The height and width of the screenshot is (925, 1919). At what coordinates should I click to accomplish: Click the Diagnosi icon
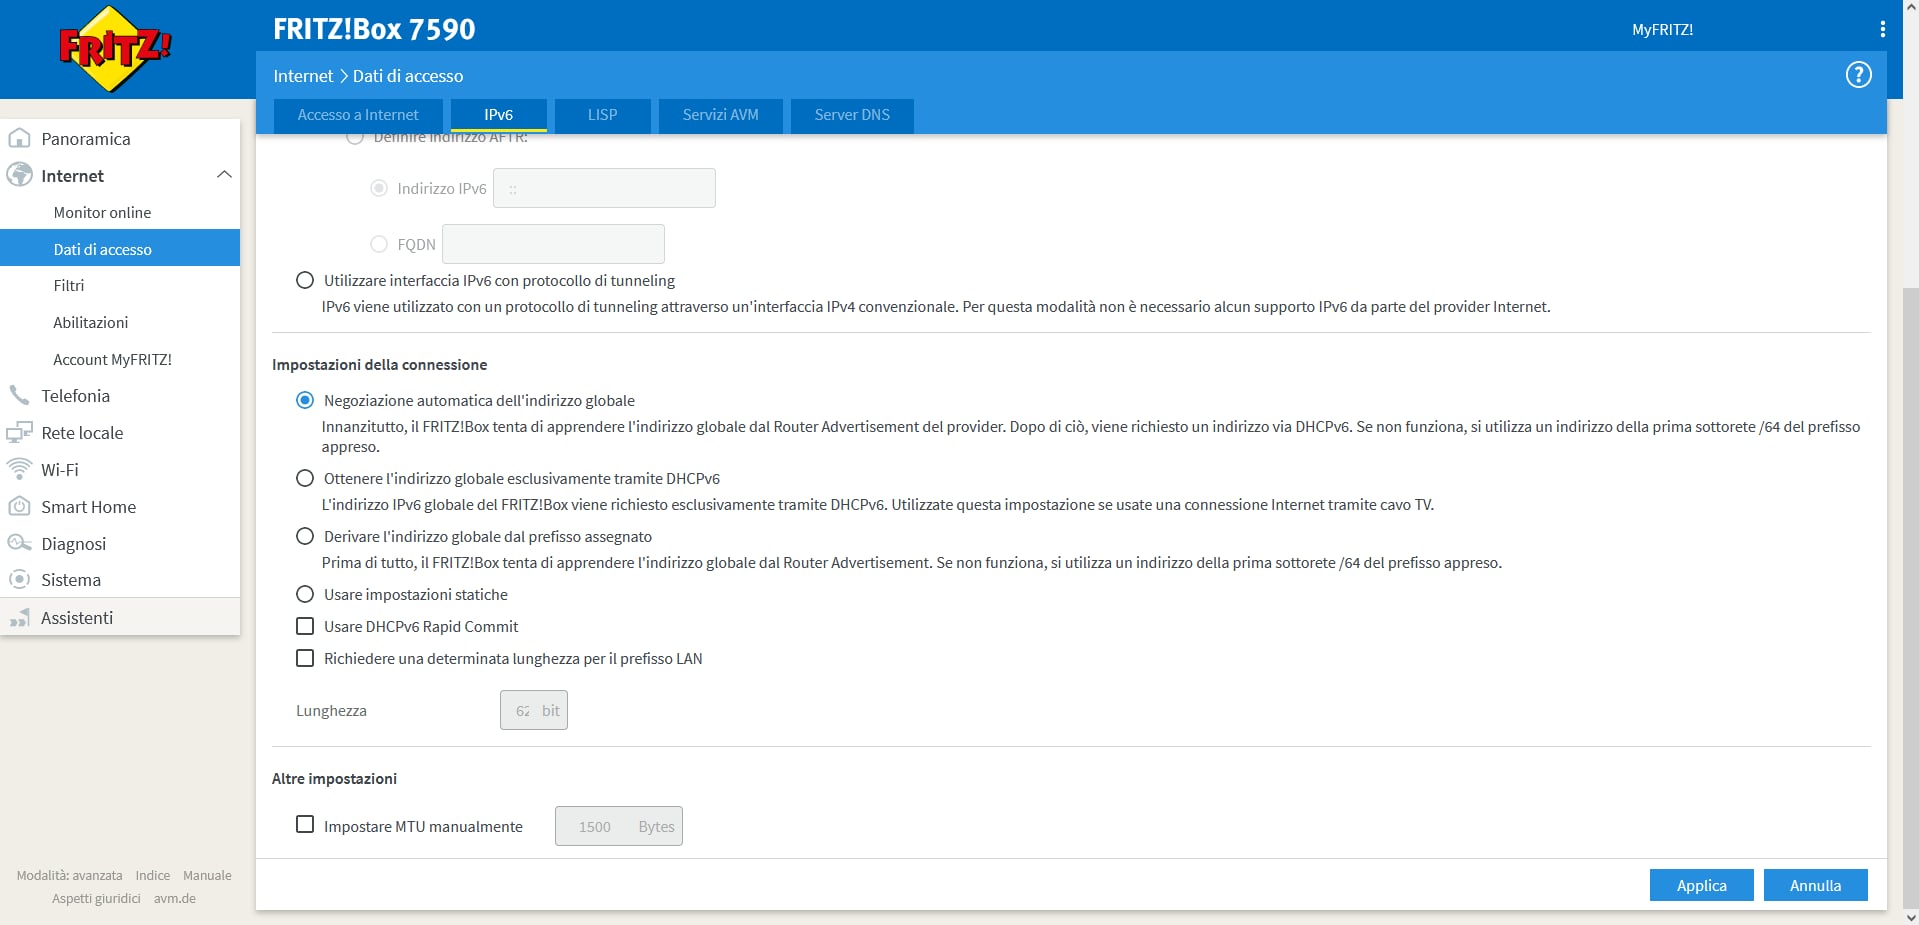click(x=19, y=543)
